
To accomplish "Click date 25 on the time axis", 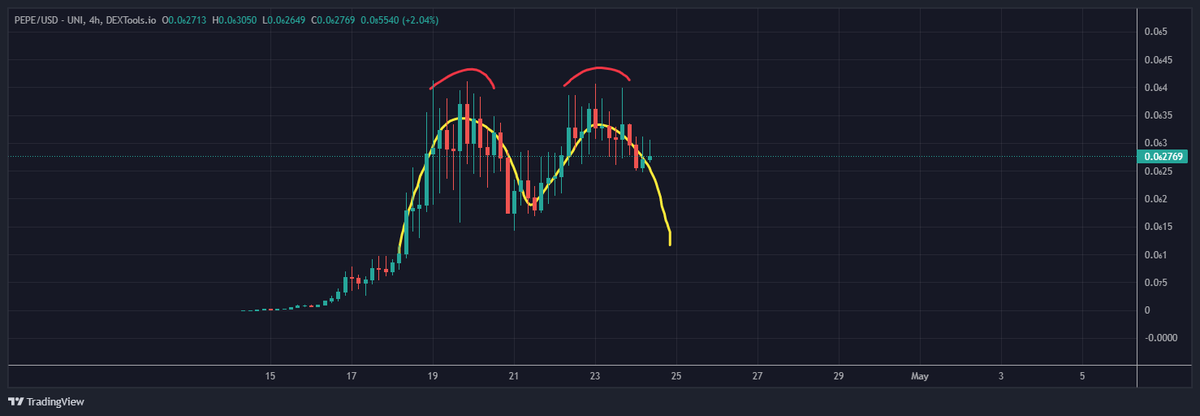I will [x=676, y=376].
